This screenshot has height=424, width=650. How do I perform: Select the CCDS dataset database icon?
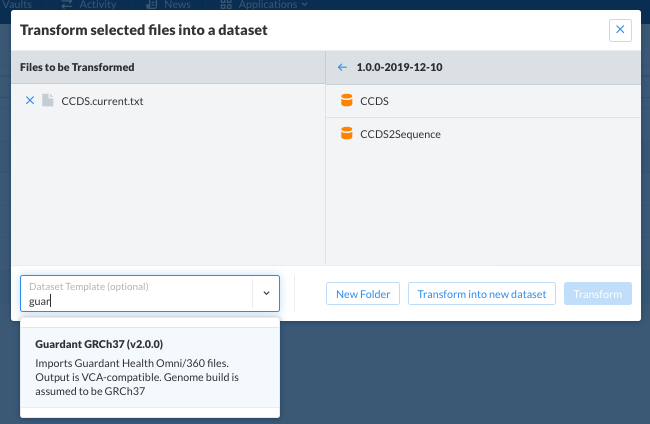(347, 100)
